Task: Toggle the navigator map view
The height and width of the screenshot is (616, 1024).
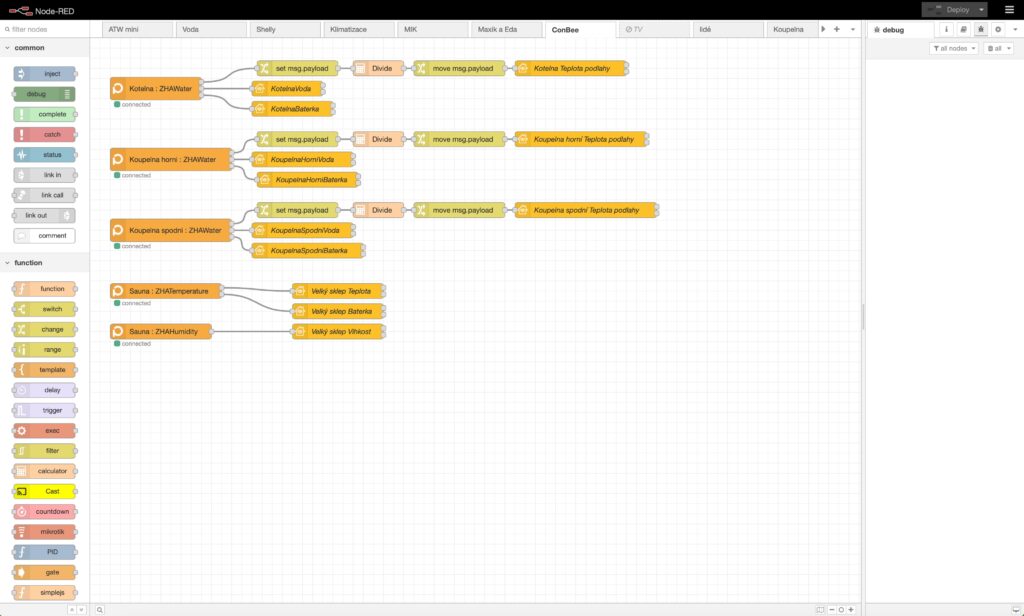Action: (820, 609)
